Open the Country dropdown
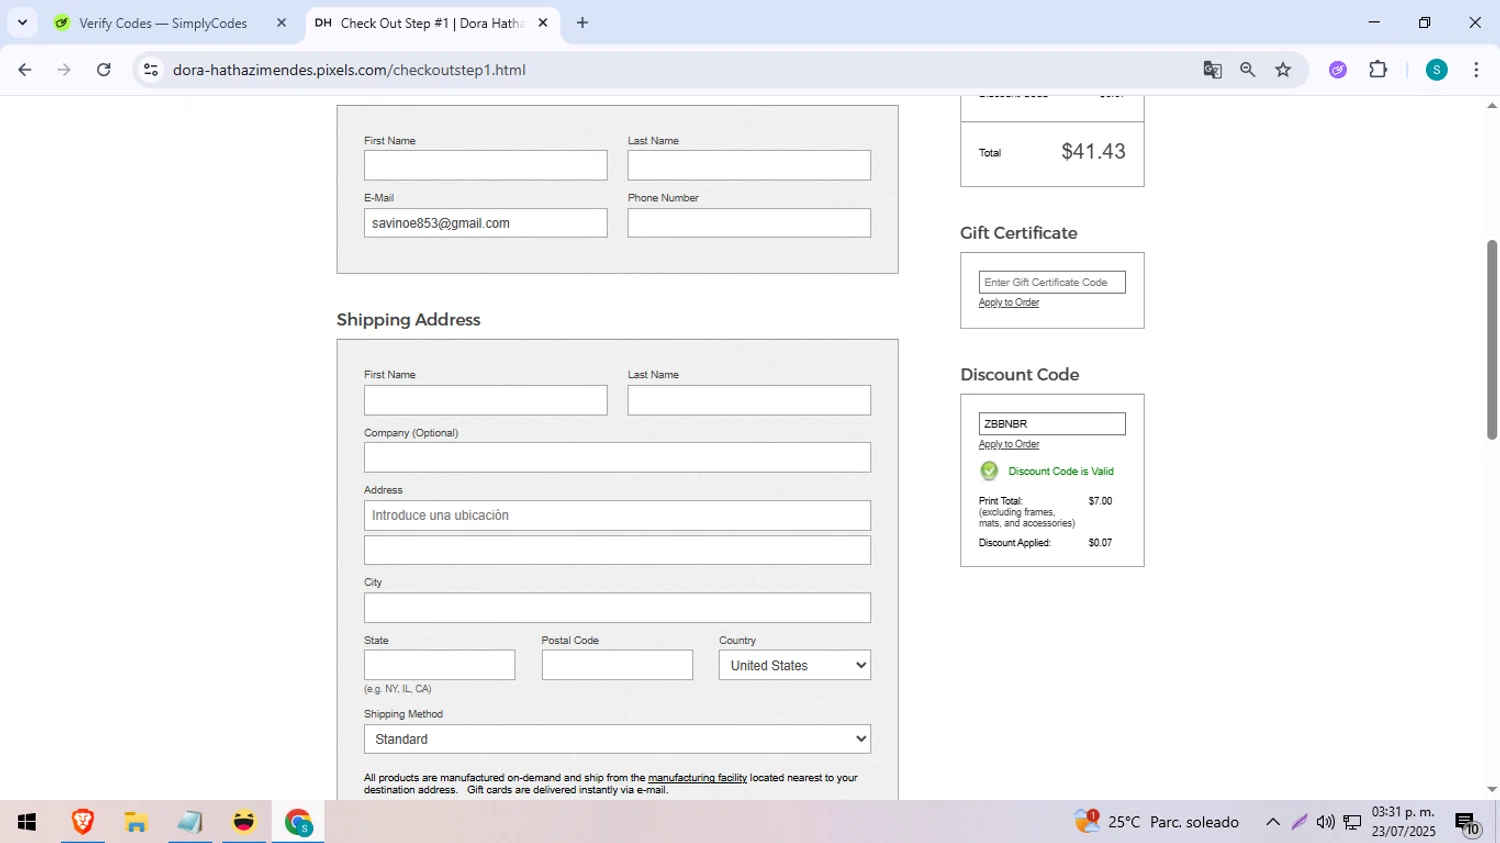The image size is (1500, 843). pos(795,665)
